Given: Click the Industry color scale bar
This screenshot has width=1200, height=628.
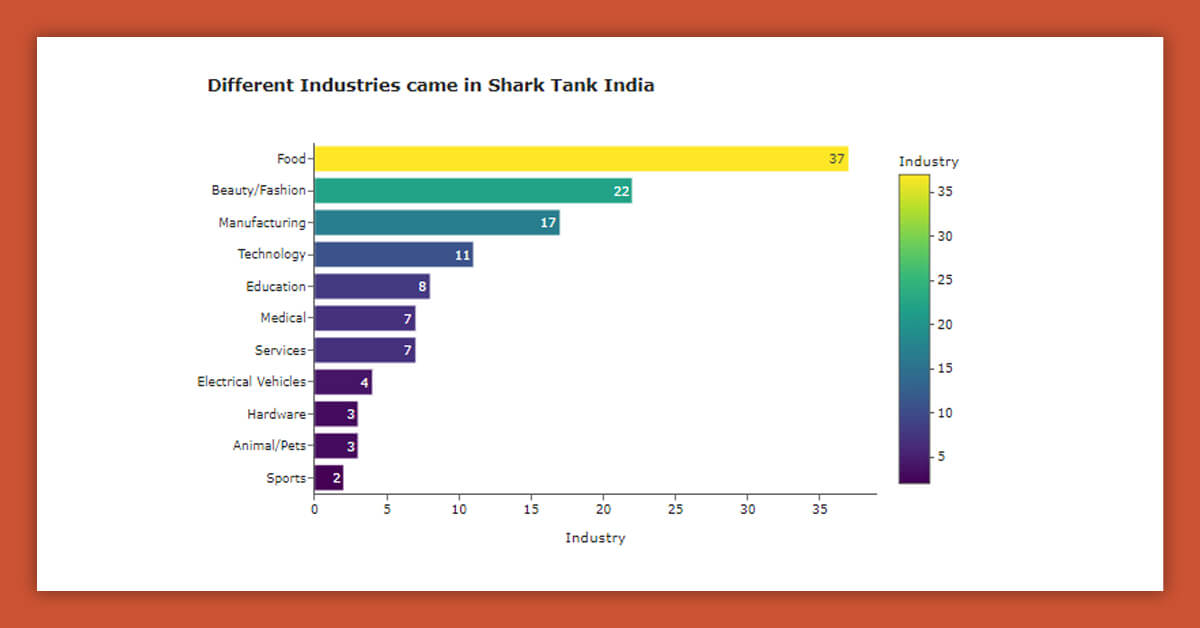Looking at the screenshot, I should tap(914, 329).
